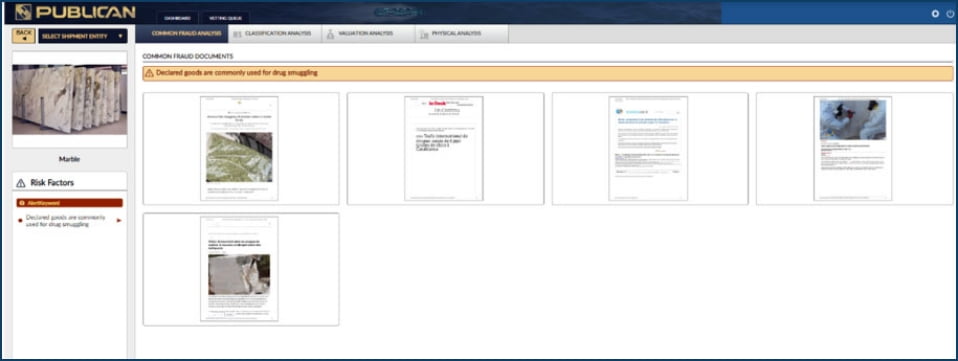The width and height of the screenshot is (958, 361).
Task: Expand the drug smuggling risk factor arrow
Action: point(119,220)
